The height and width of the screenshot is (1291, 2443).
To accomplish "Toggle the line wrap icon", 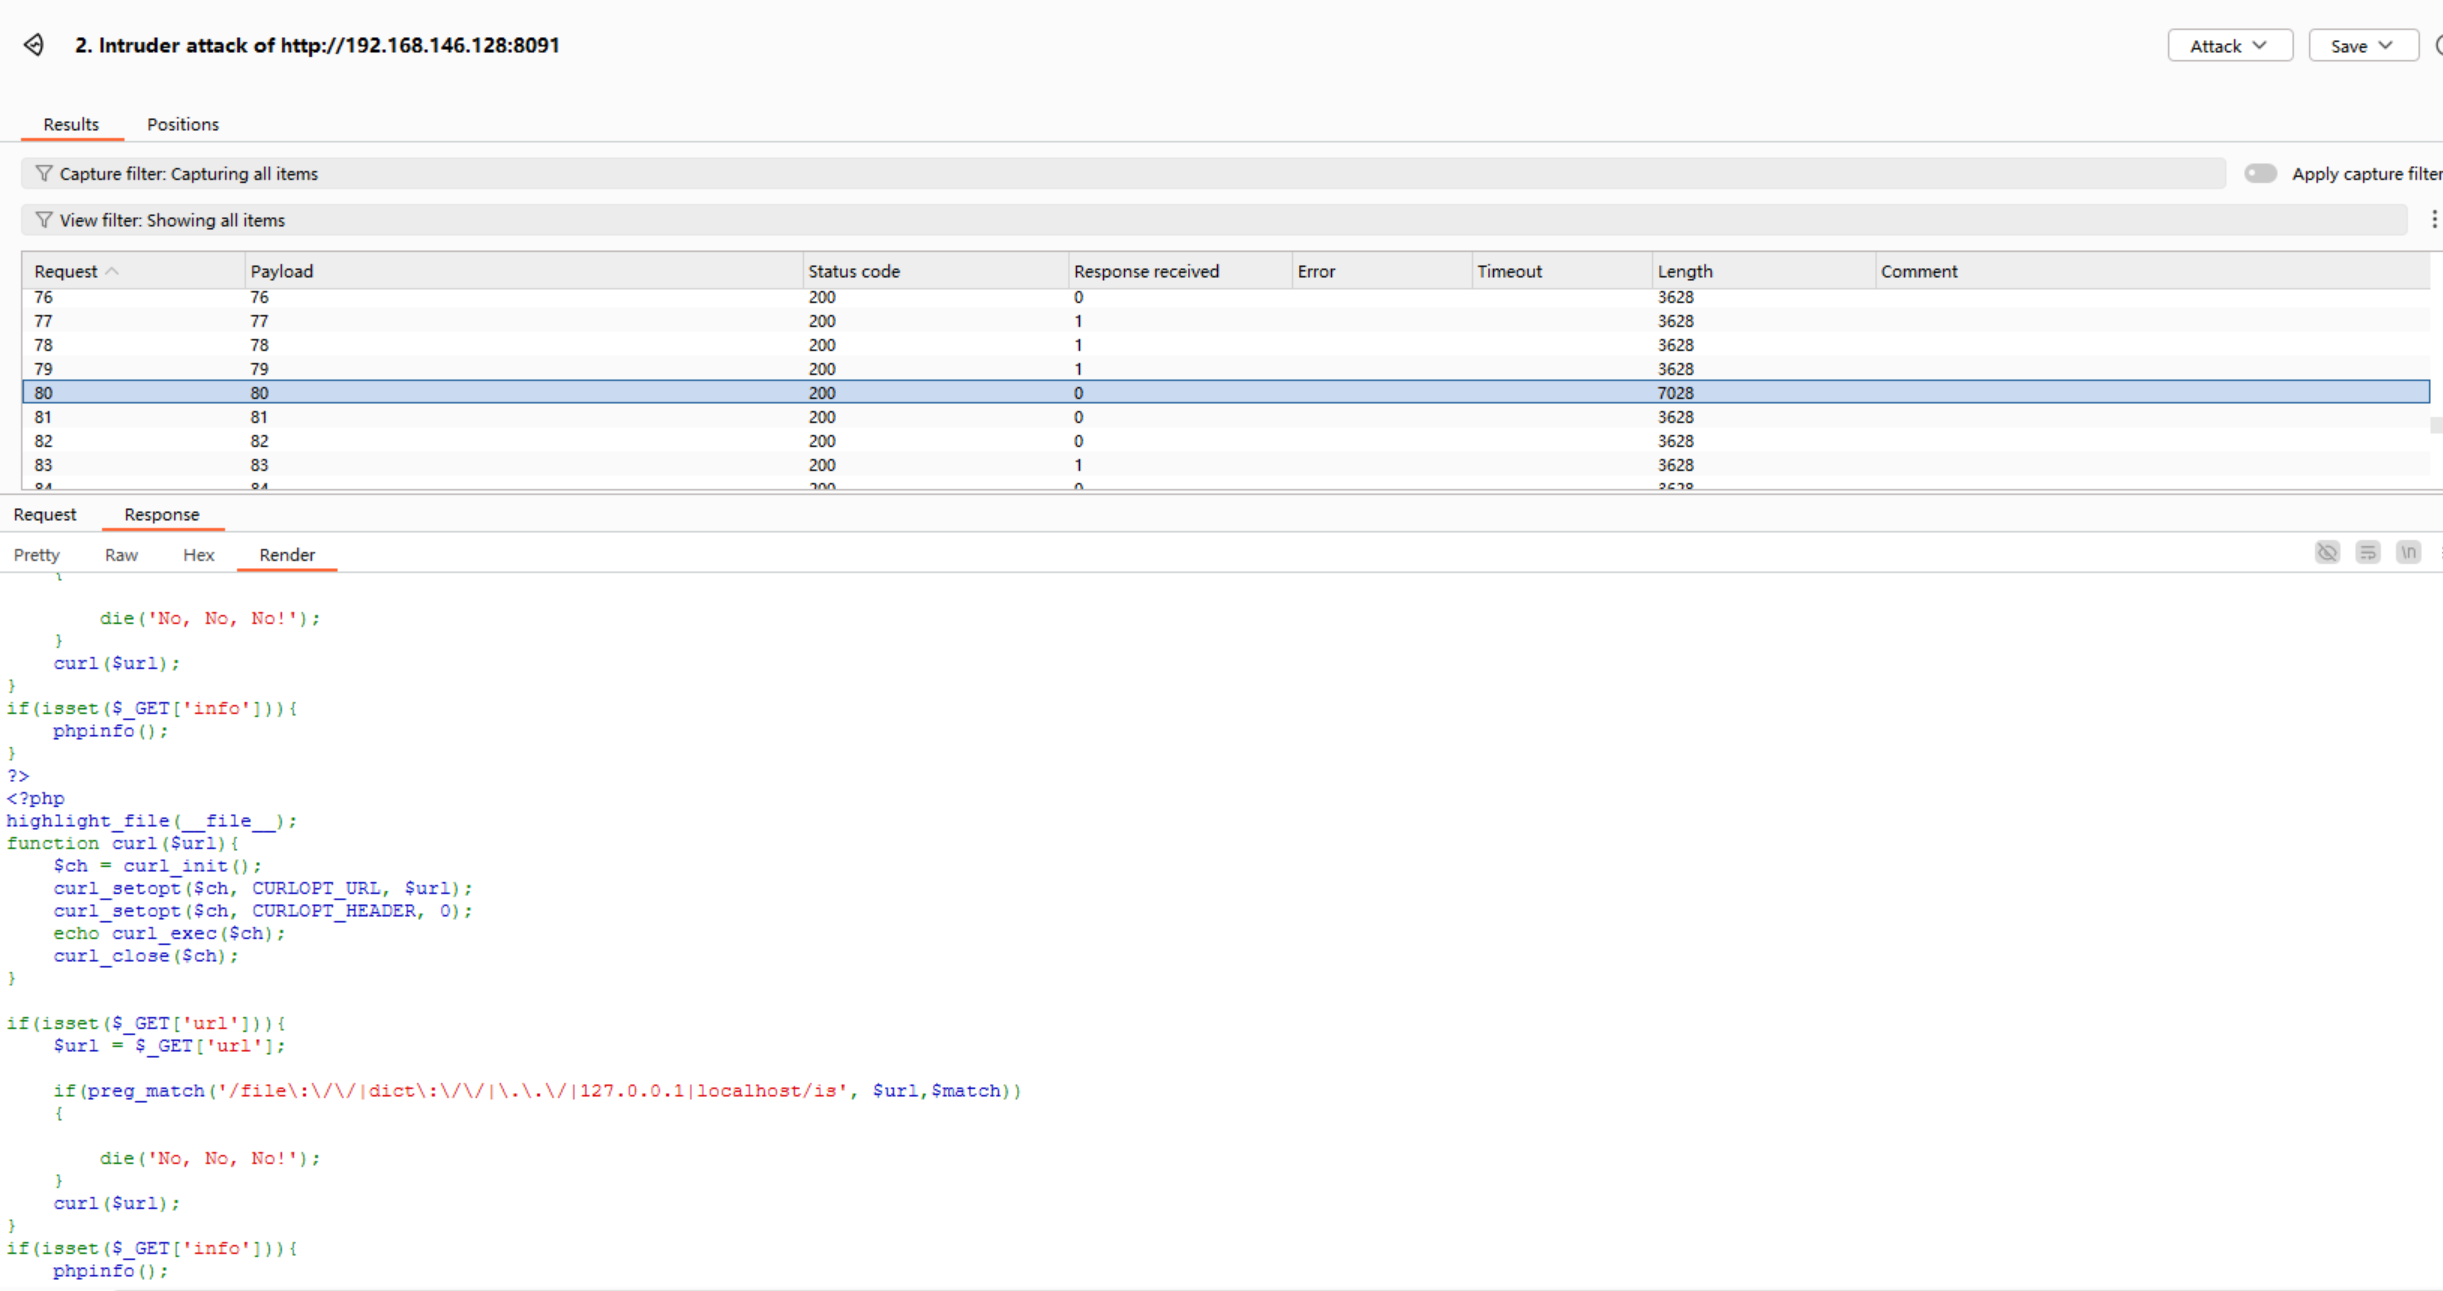I will click(2367, 553).
